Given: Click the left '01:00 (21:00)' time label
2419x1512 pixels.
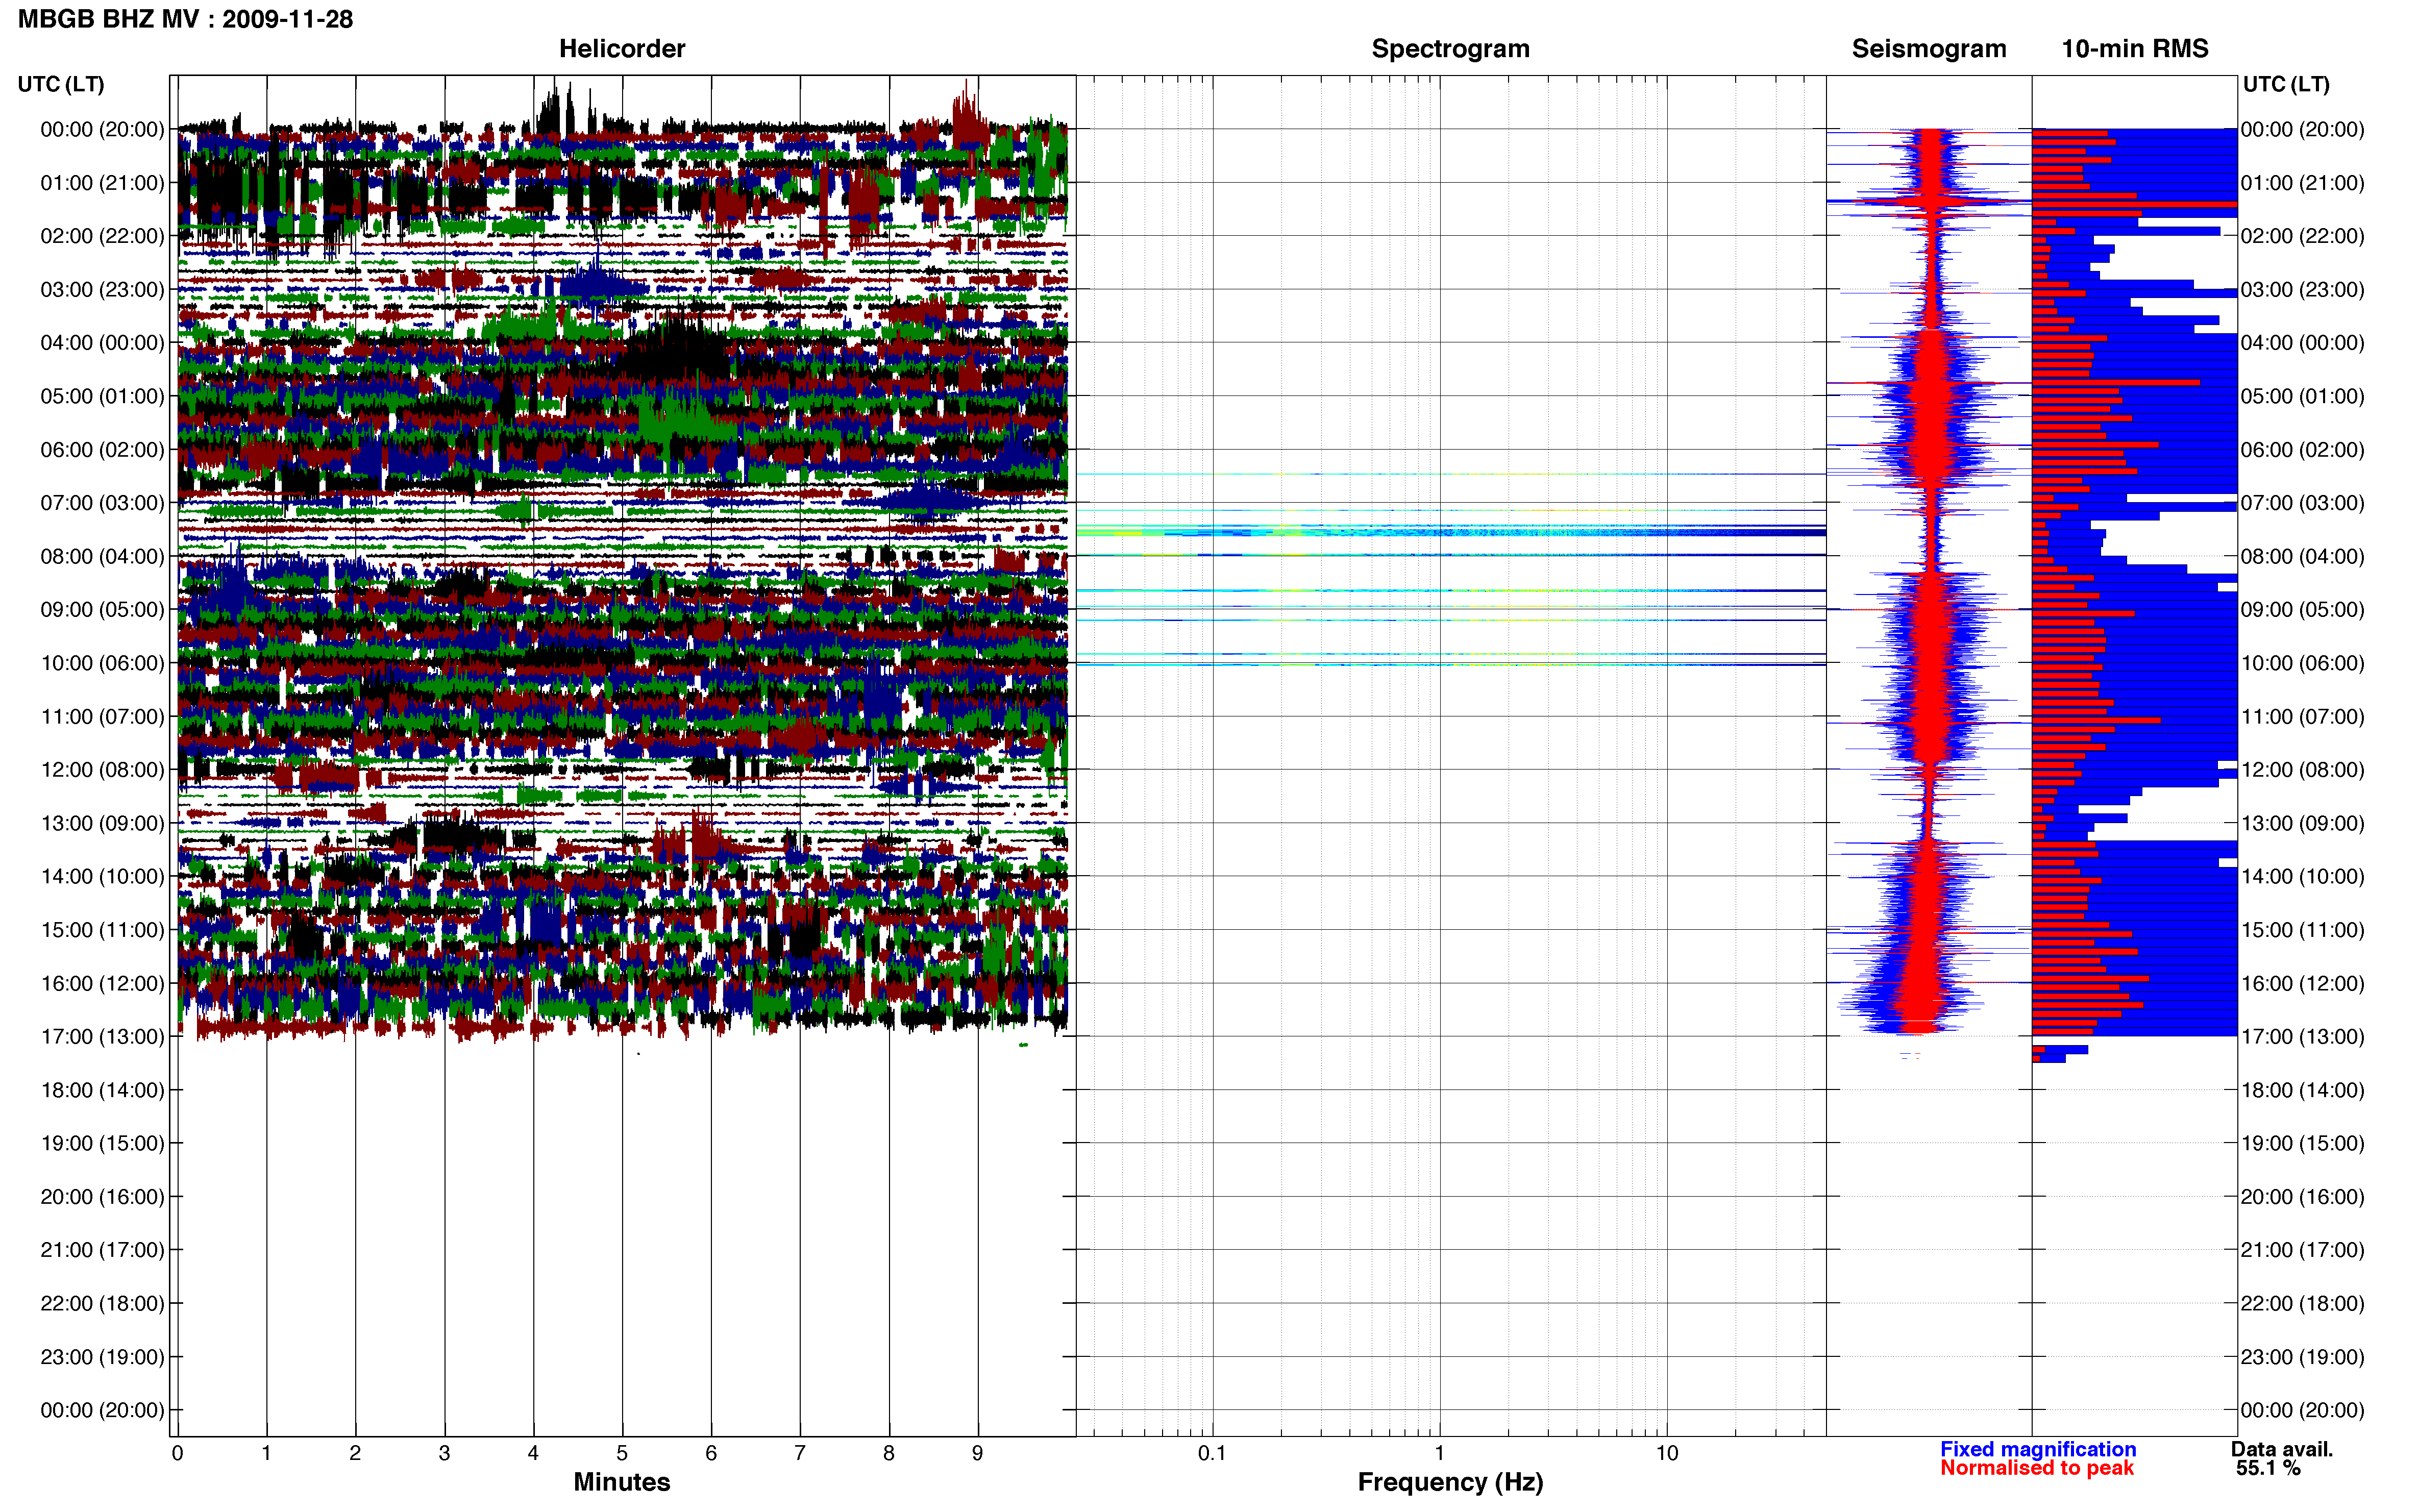Looking at the screenshot, I should (x=102, y=183).
